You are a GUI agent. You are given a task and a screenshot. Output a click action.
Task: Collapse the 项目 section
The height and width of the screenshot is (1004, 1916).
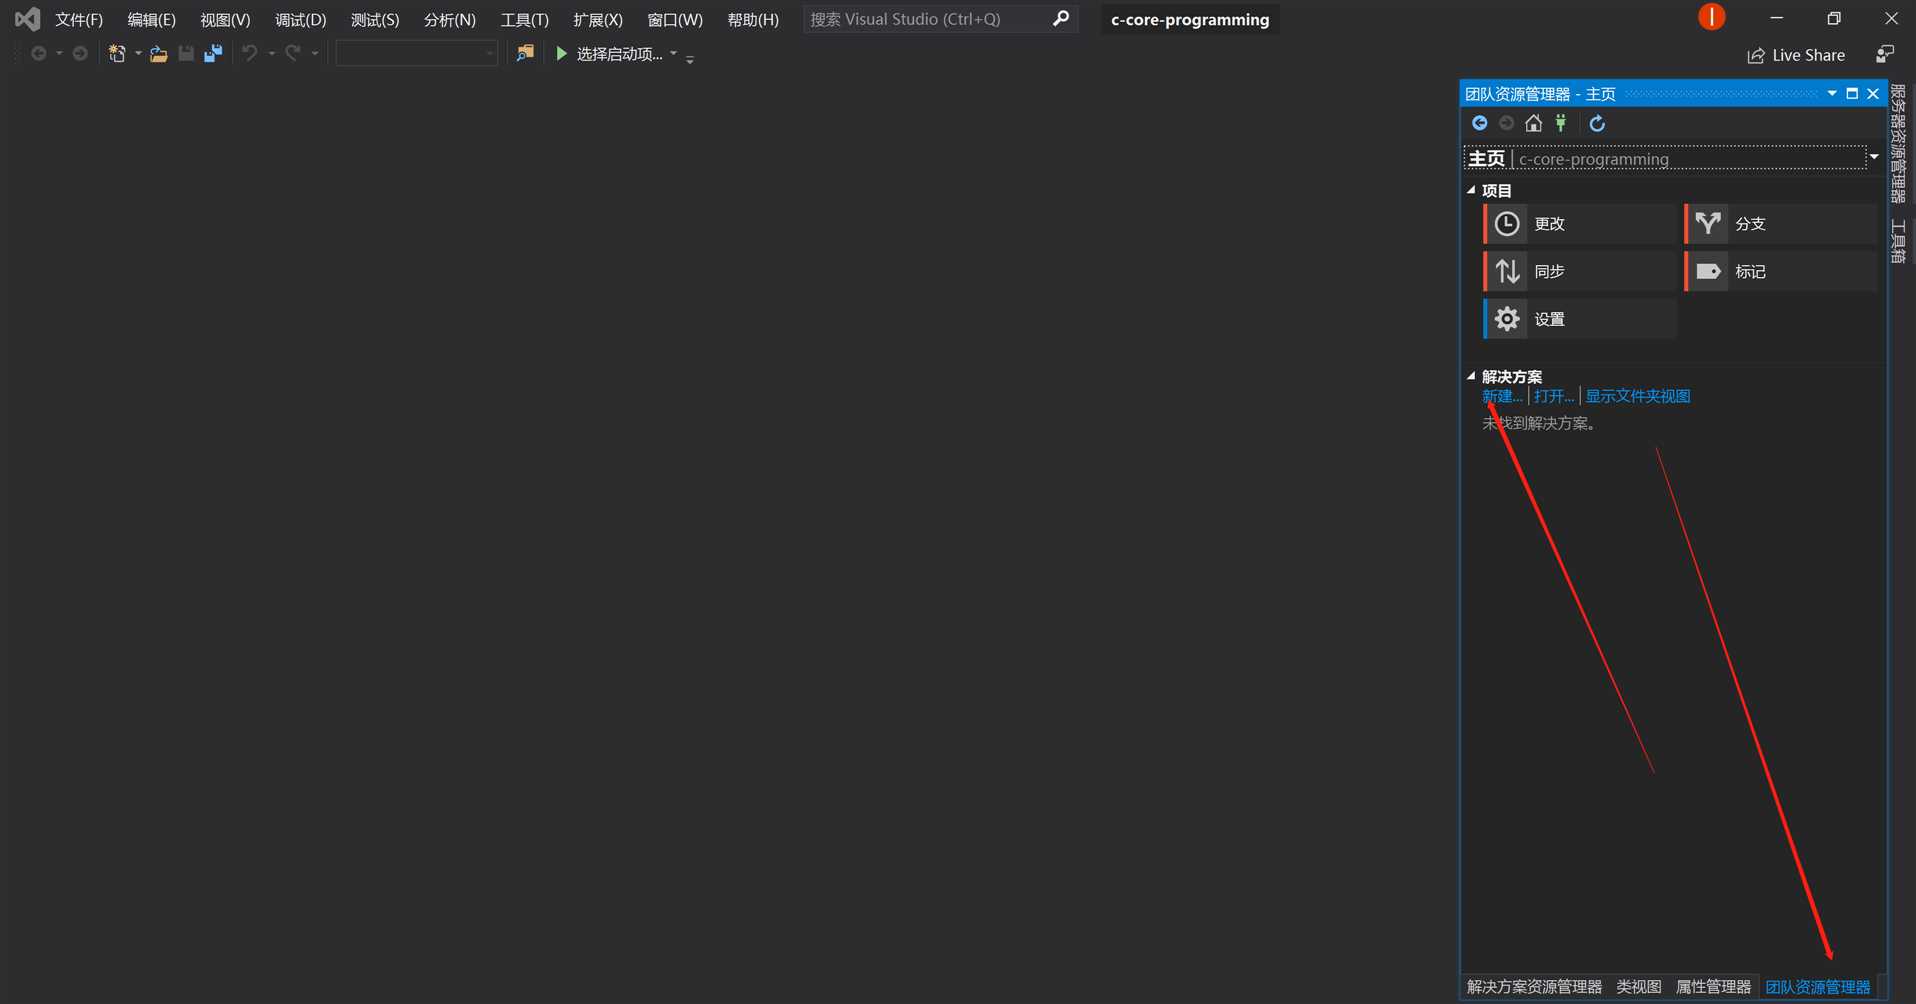pos(1471,190)
